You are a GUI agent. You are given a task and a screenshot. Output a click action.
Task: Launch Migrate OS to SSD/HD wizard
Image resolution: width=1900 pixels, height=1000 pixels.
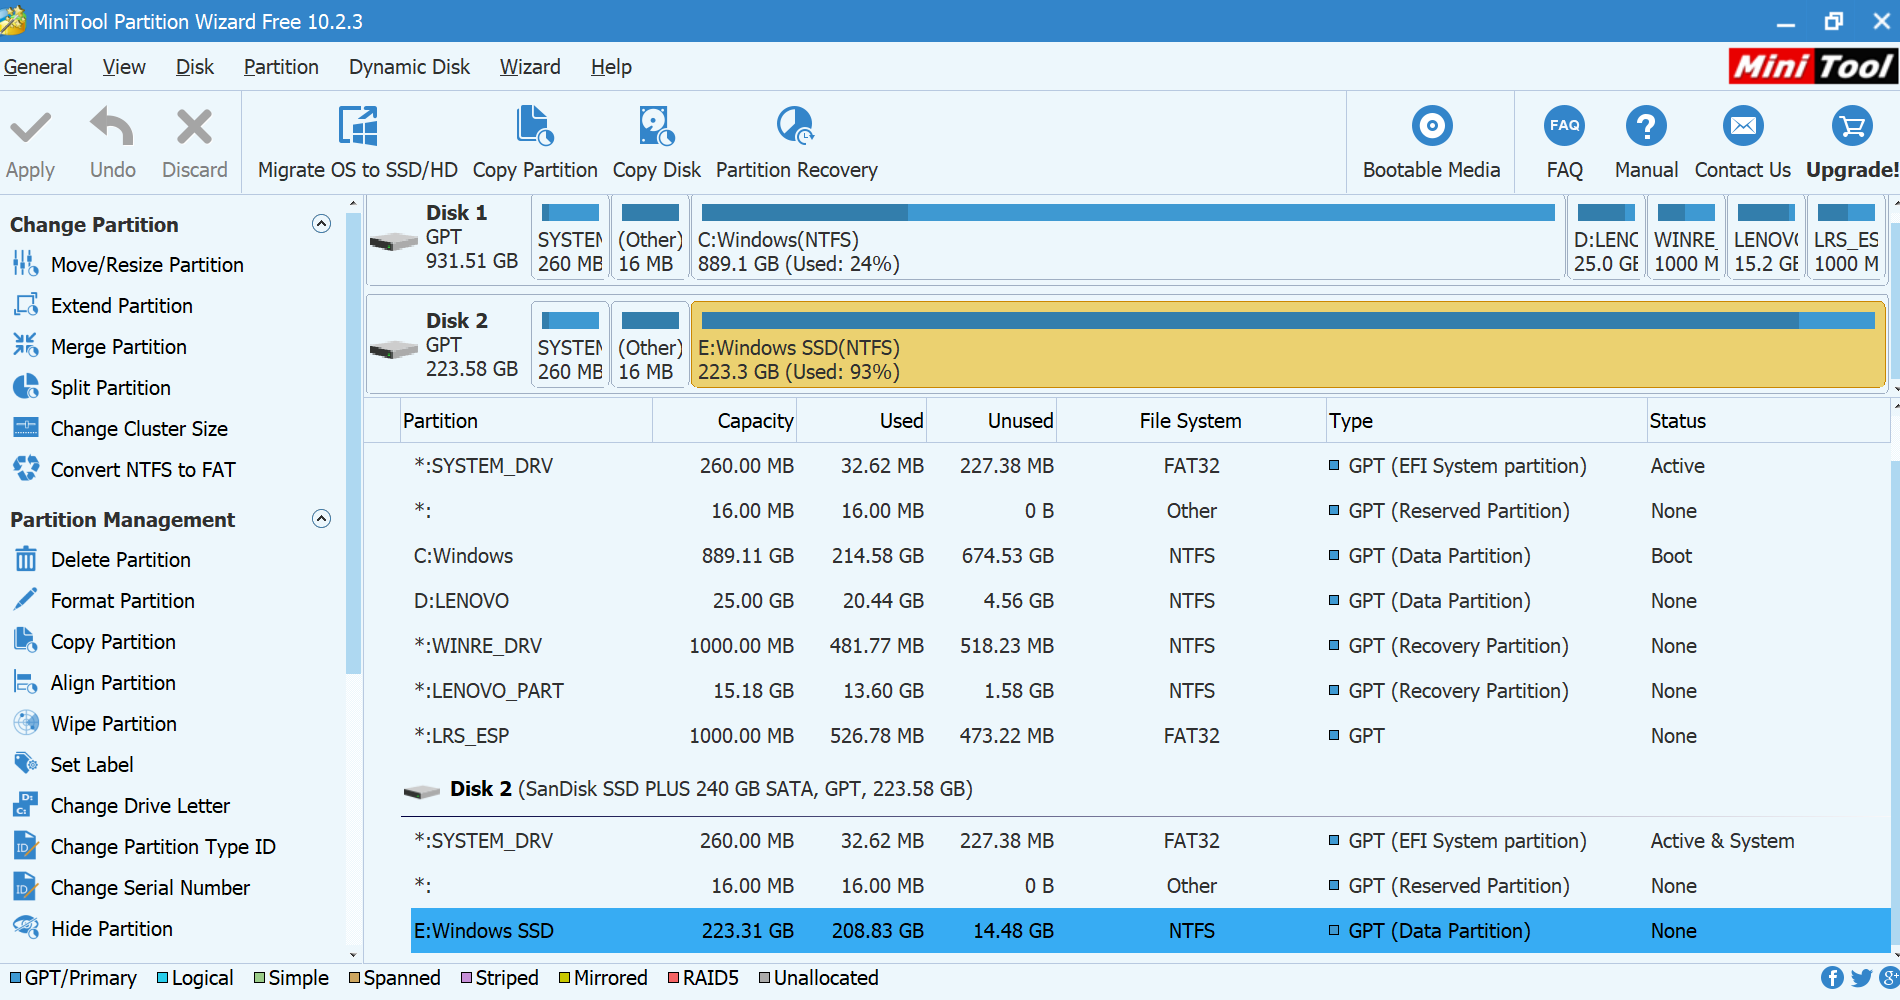point(357,143)
